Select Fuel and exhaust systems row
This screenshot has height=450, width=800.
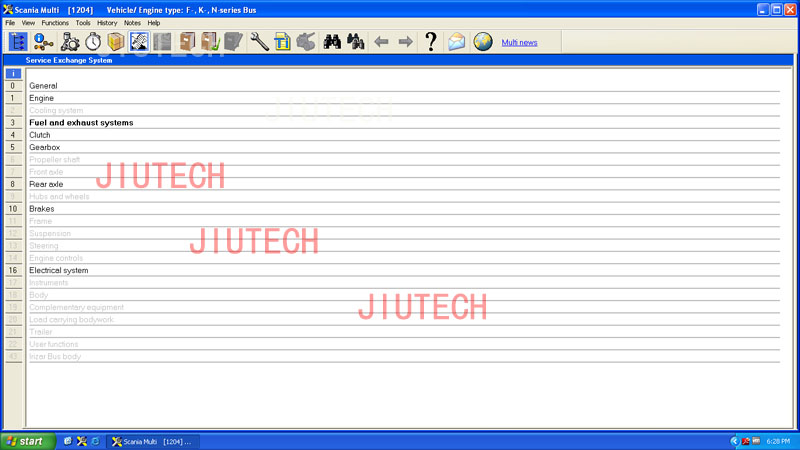click(x=404, y=122)
